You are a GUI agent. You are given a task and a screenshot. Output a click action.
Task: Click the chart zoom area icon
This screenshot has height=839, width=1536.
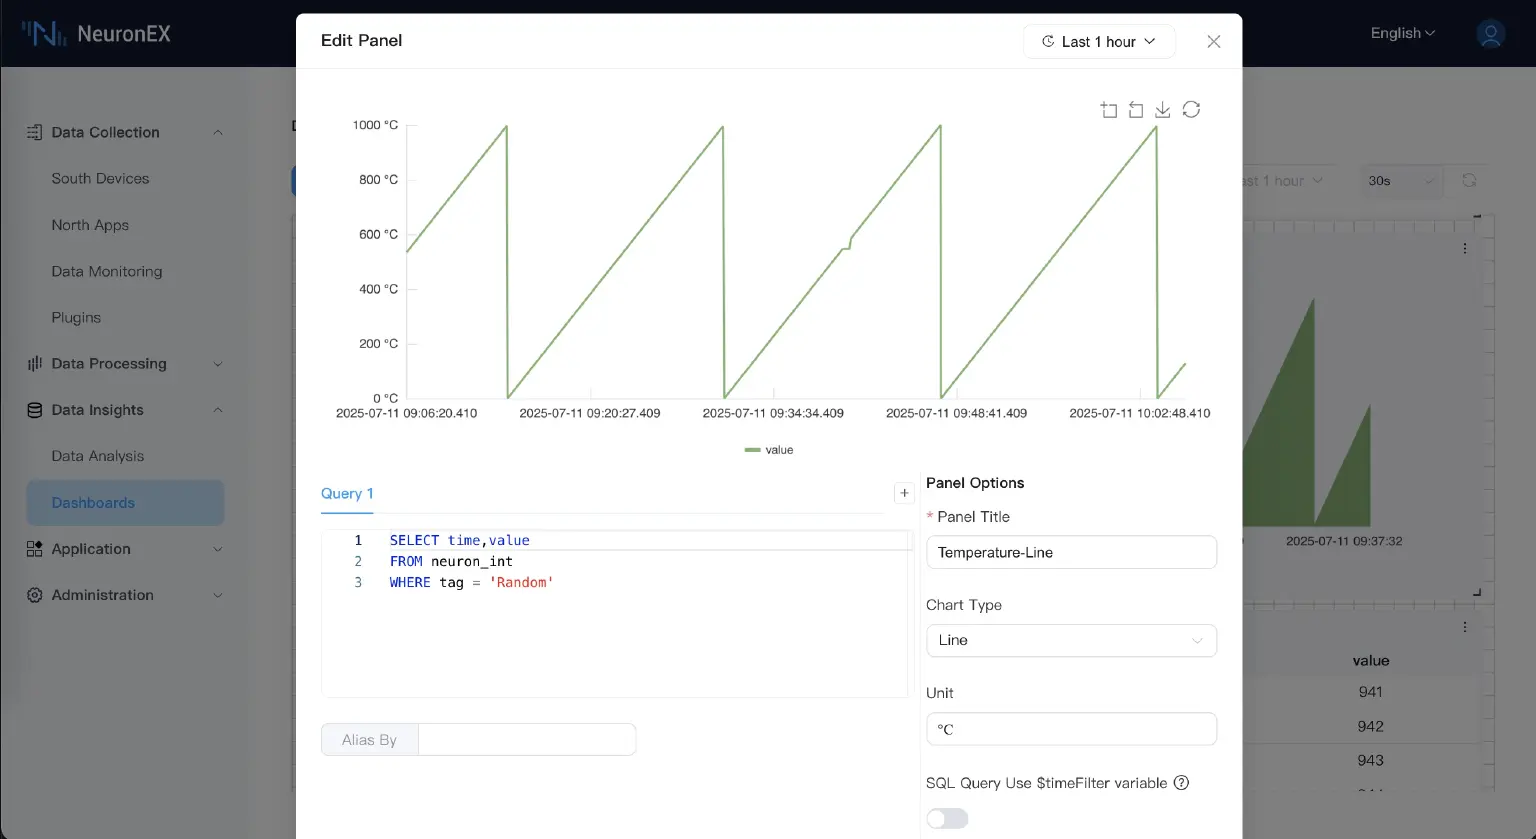pos(1109,110)
